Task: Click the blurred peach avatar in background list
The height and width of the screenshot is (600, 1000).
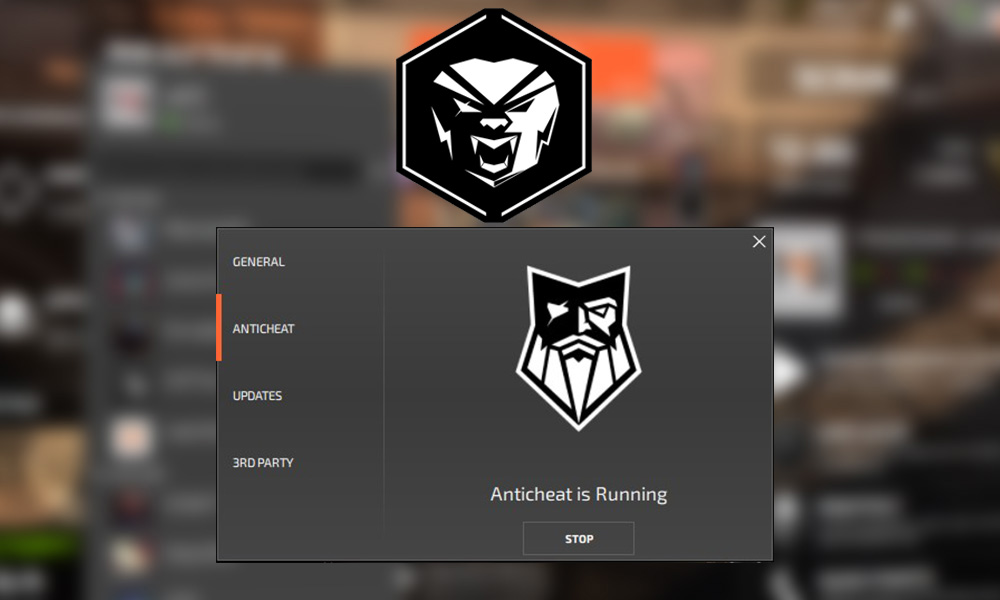Action: (131, 439)
